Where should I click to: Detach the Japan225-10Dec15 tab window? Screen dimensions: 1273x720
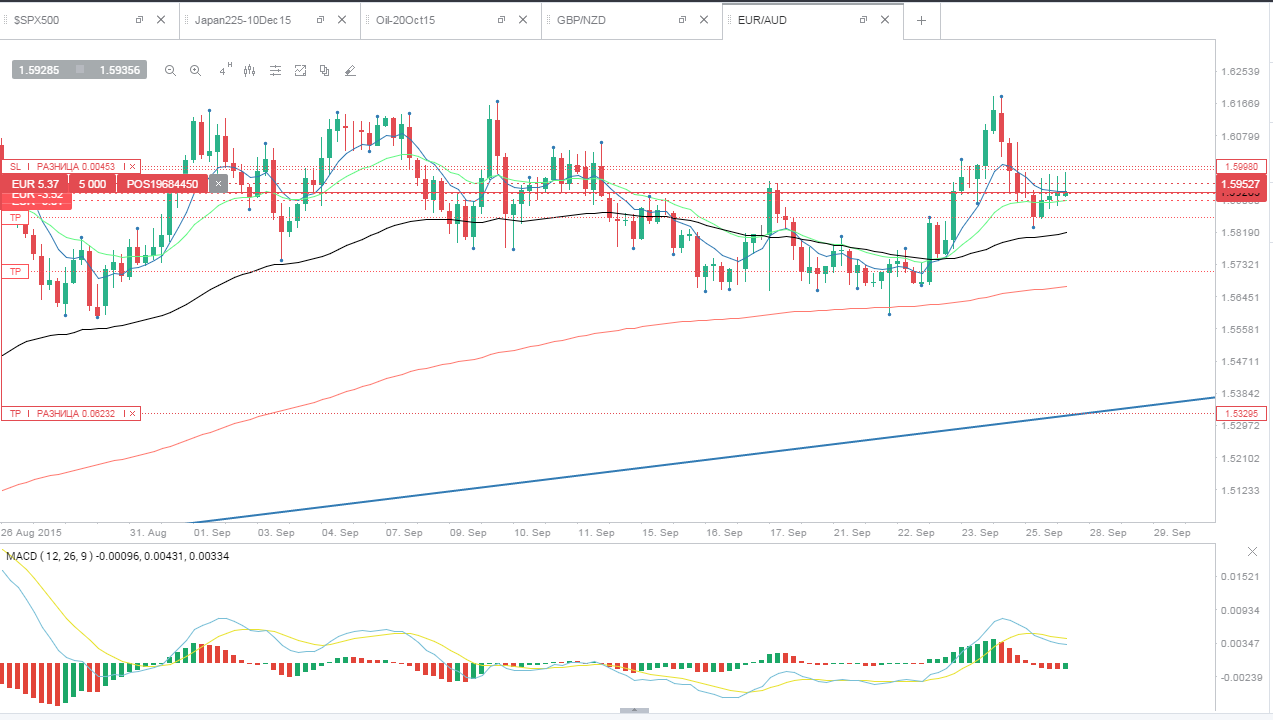(319, 20)
